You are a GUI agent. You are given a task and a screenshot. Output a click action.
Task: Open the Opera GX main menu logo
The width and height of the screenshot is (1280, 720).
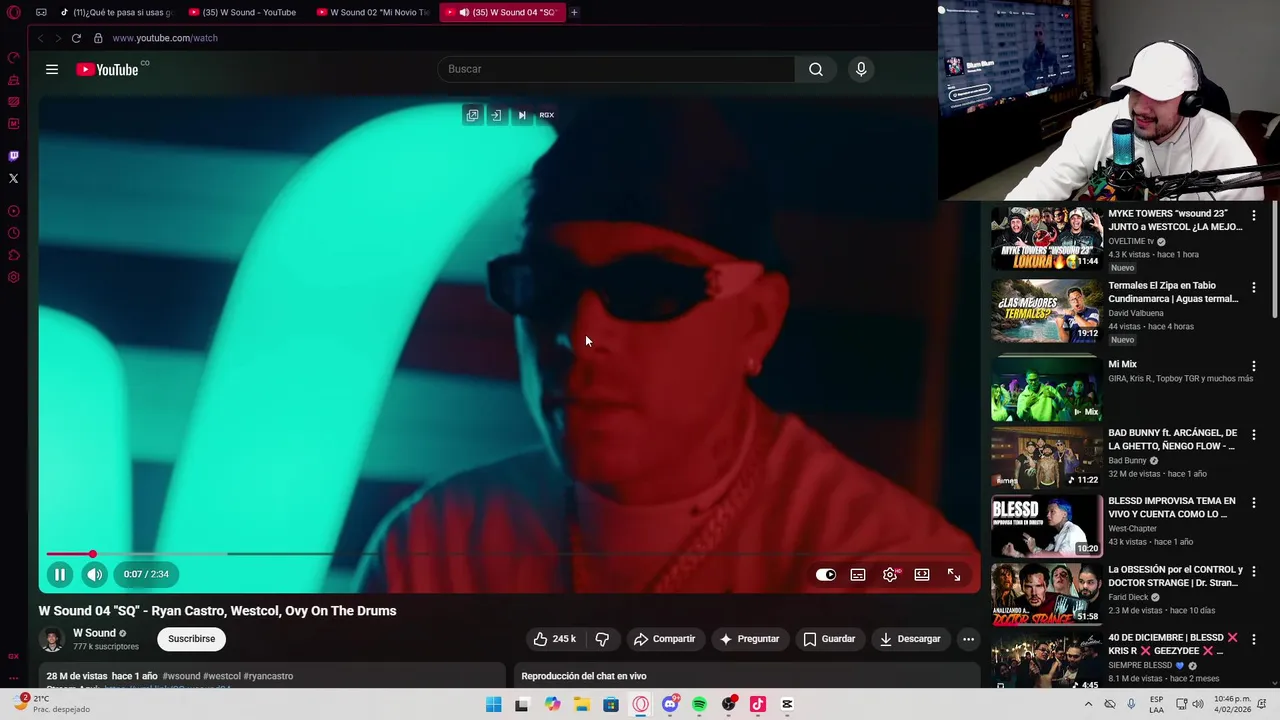[x=14, y=12]
